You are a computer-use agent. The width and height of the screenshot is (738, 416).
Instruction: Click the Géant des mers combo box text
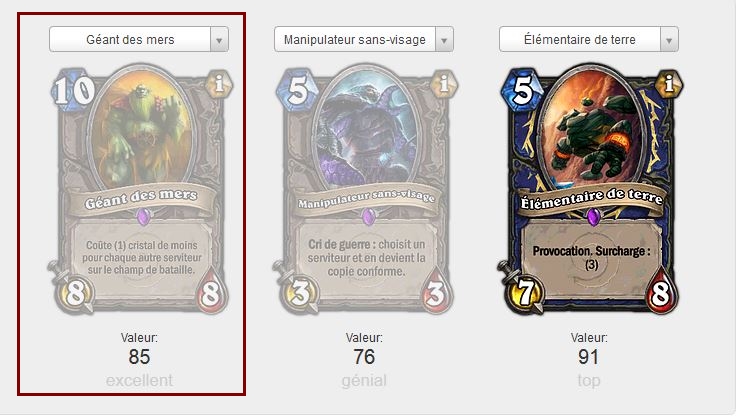130,40
